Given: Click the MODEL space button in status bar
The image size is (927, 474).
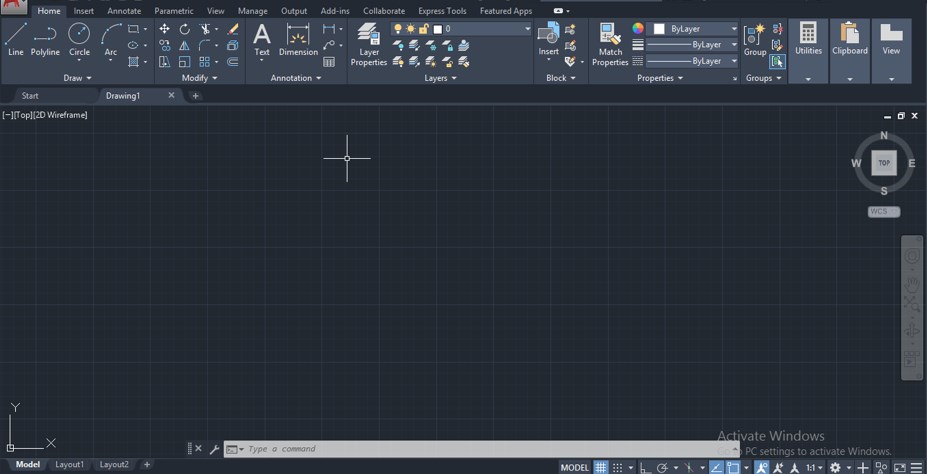Looking at the screenshot, I should pyautogui.click(x=574, y=467).
